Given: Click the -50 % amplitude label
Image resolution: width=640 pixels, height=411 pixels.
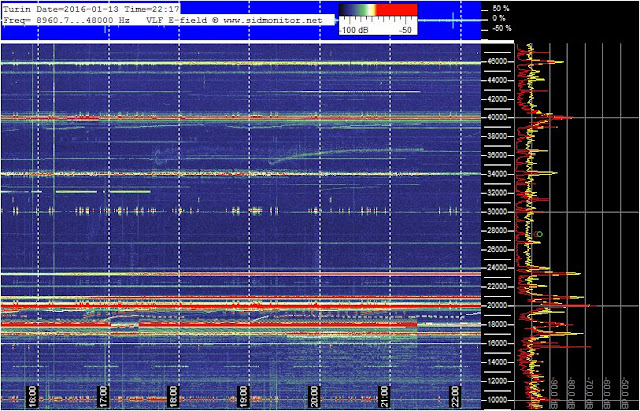Looking at the screenshot, I should 501,29.
